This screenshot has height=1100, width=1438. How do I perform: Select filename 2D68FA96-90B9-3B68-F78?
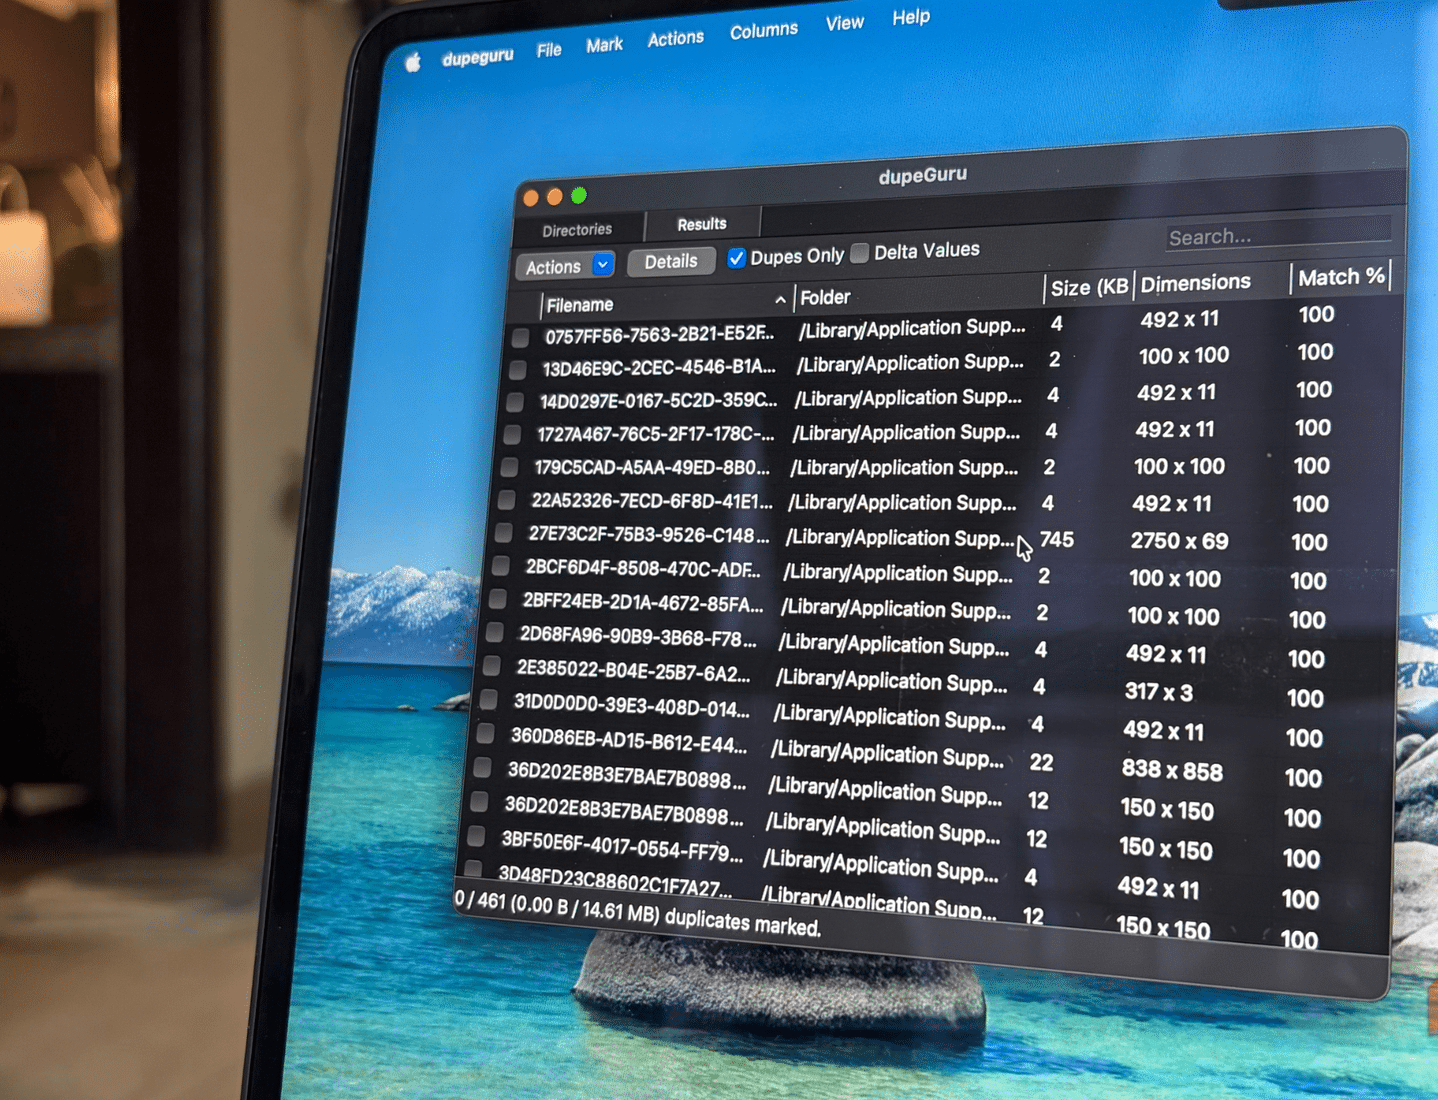tap(638, 637)
